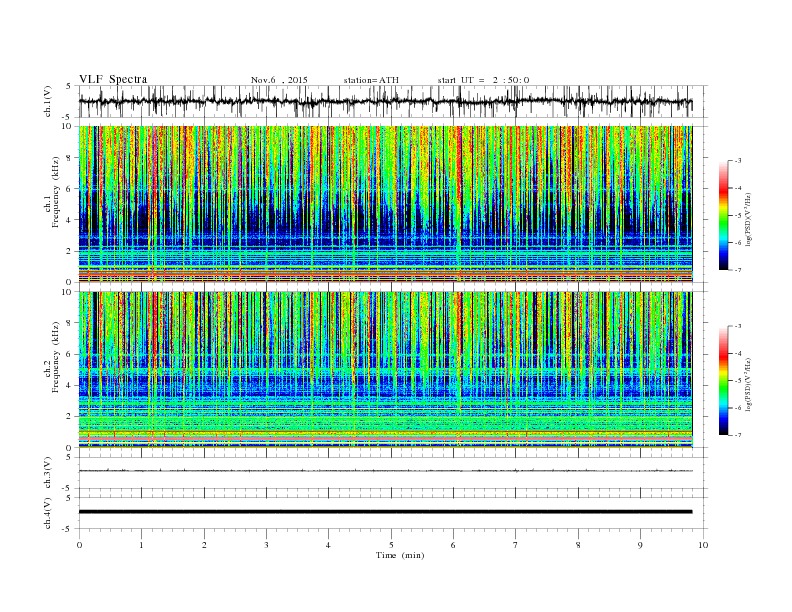The width and height of the screenshot is (792, 612).
Task: Click the "8" tick on the time axis
Action: point(578,545)
